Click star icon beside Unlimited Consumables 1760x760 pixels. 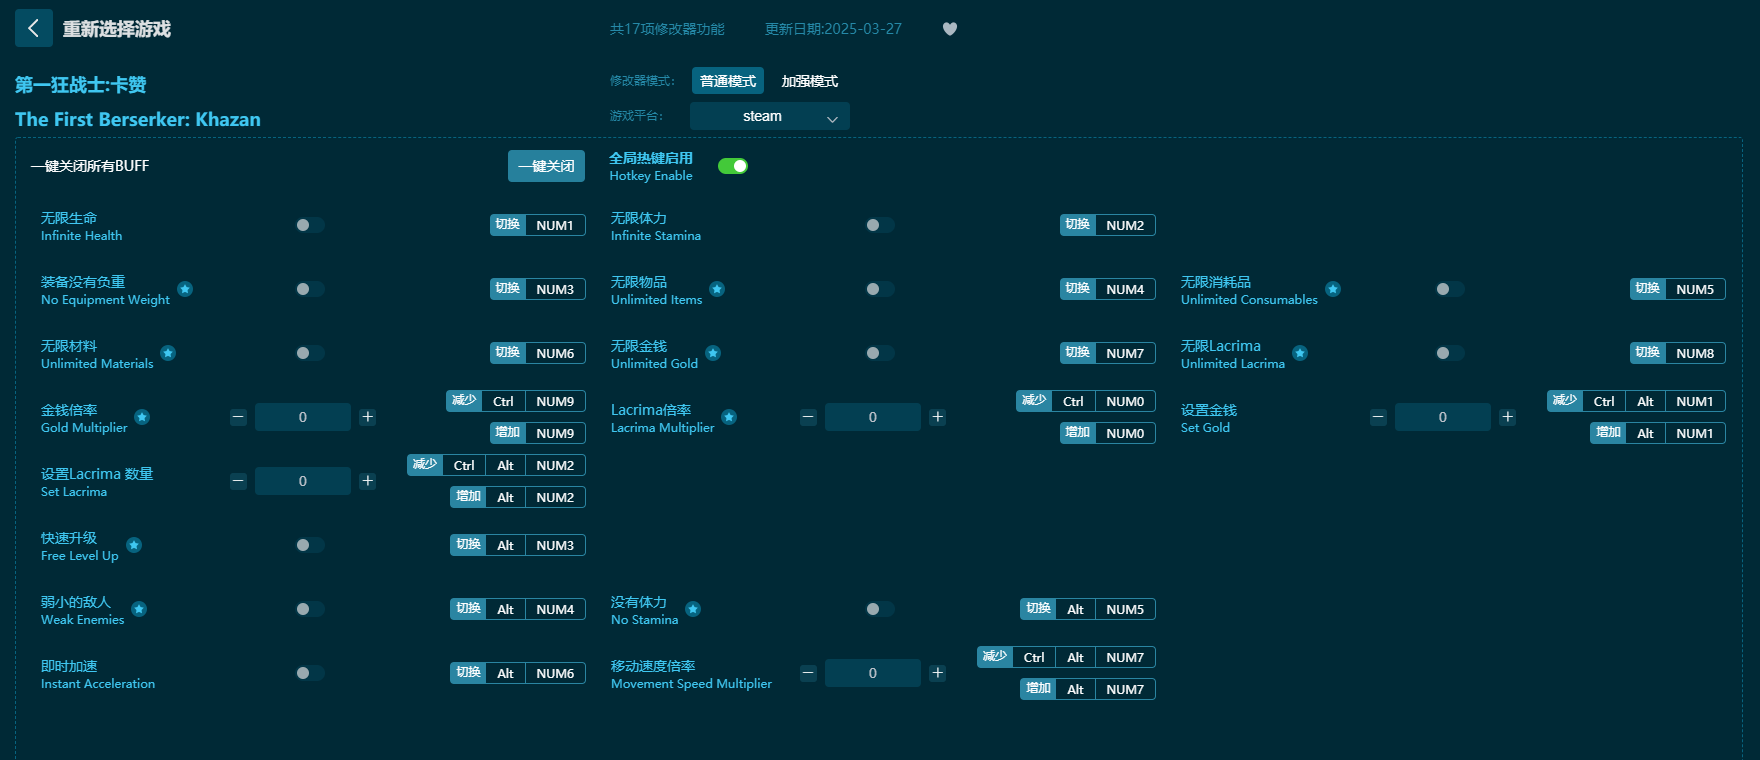[1333, 289]
